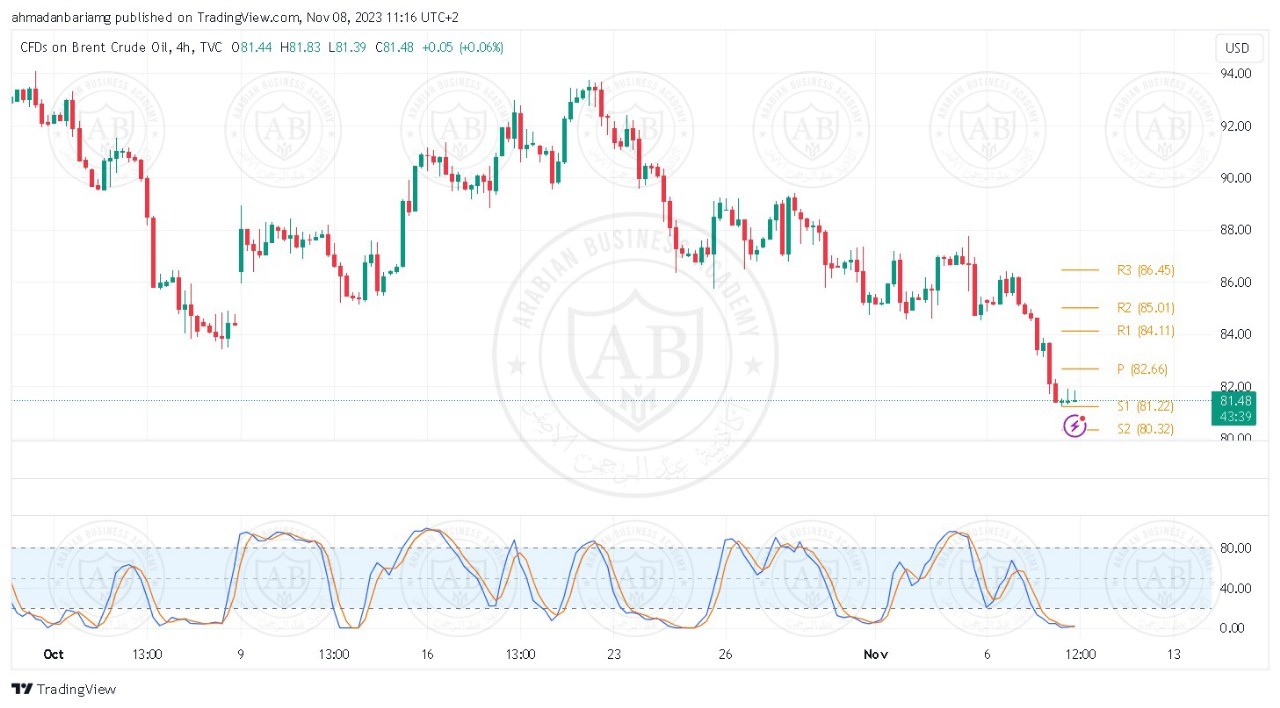Click the stochastic 40.00 level label
The image size is (1280, 708).
[1236, 588]
